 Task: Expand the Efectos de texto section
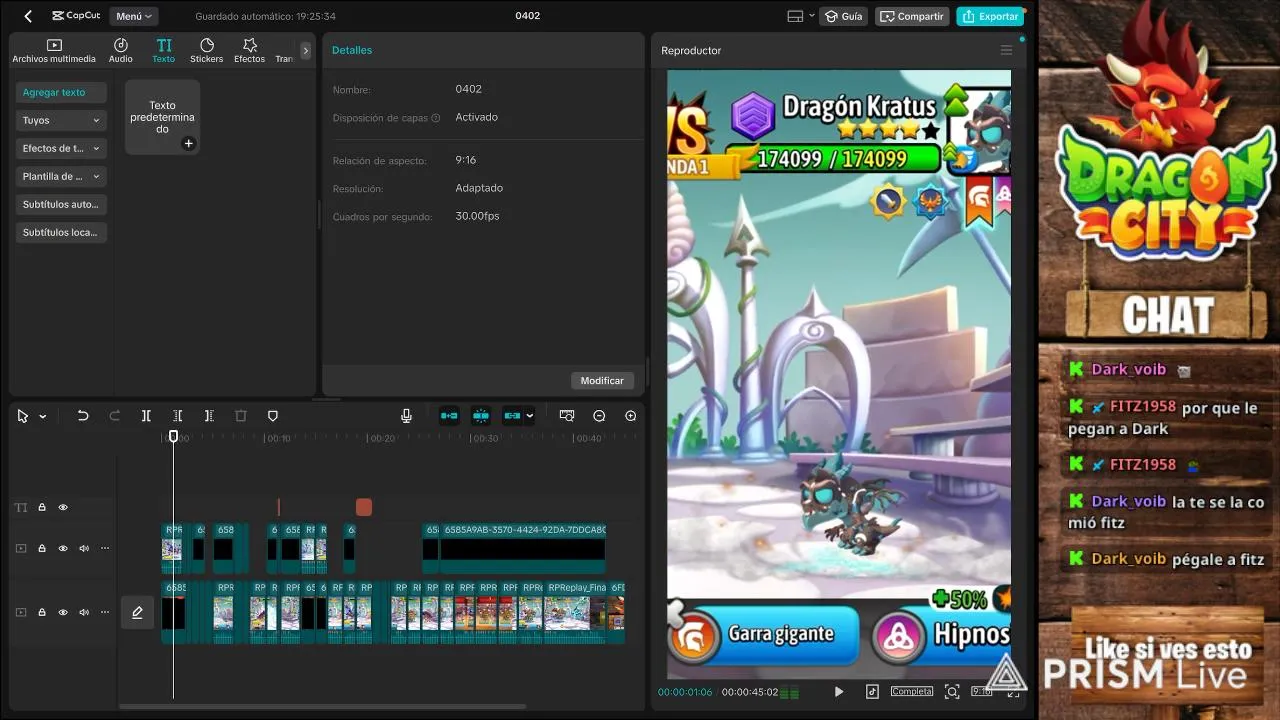[x=62, y=148]
